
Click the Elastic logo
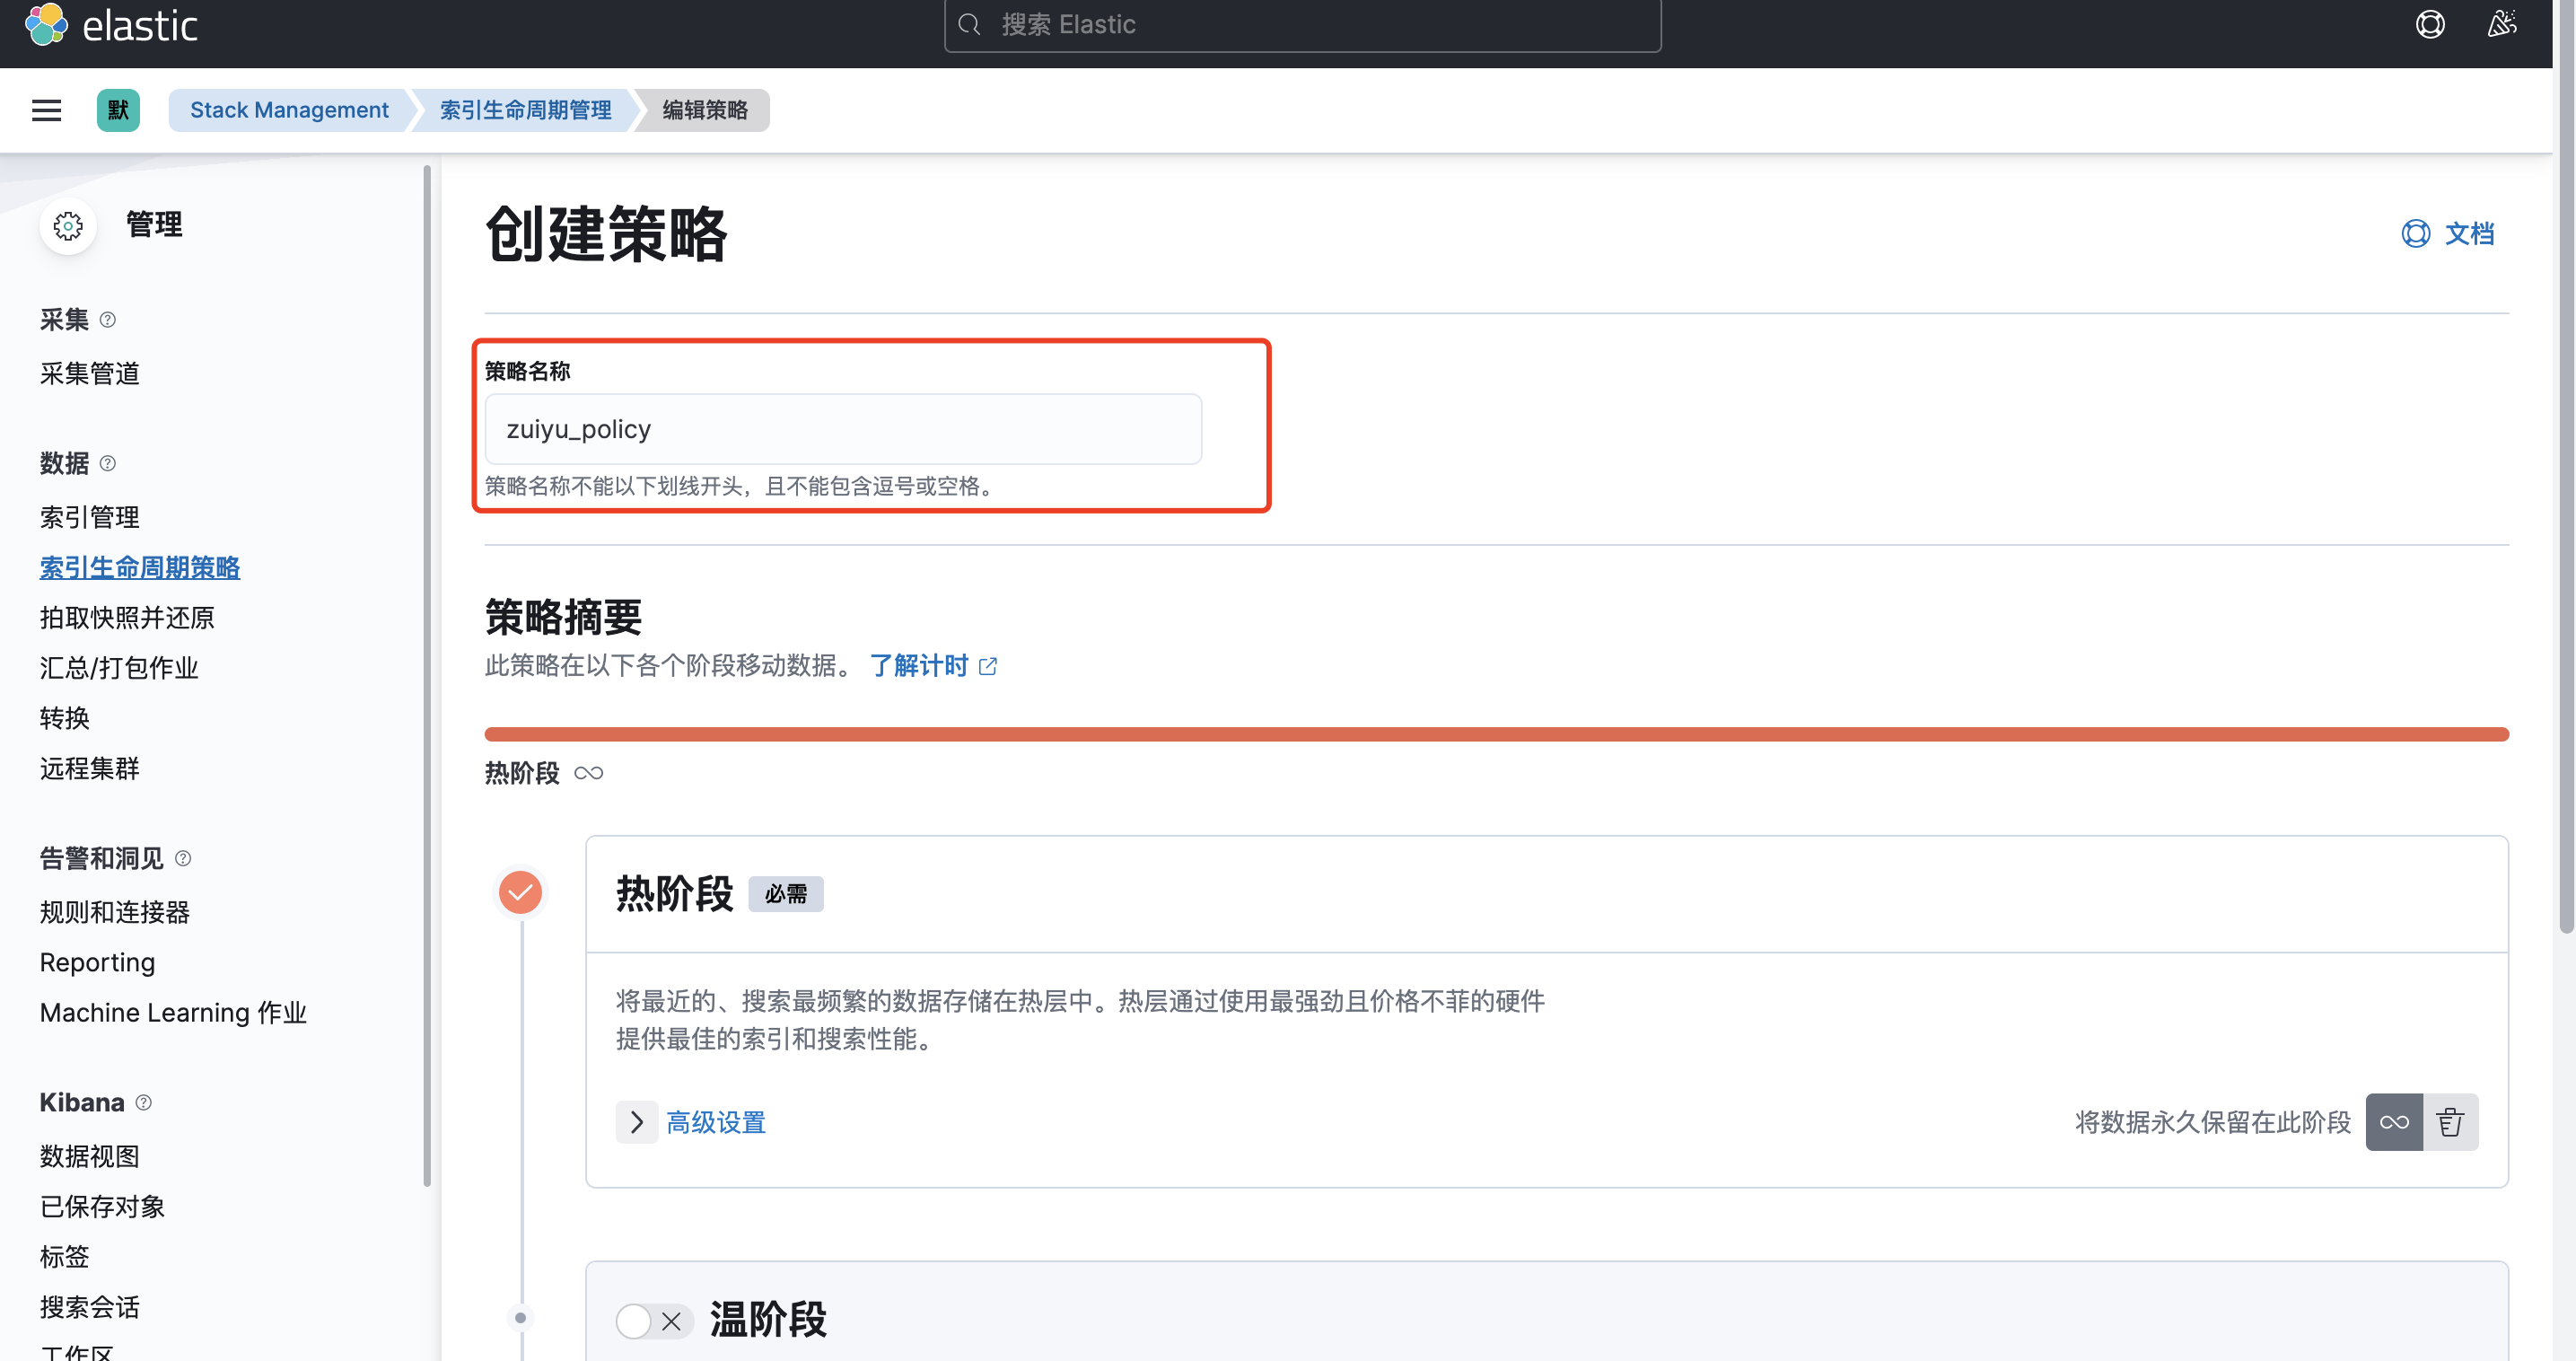tap(111, 25)
